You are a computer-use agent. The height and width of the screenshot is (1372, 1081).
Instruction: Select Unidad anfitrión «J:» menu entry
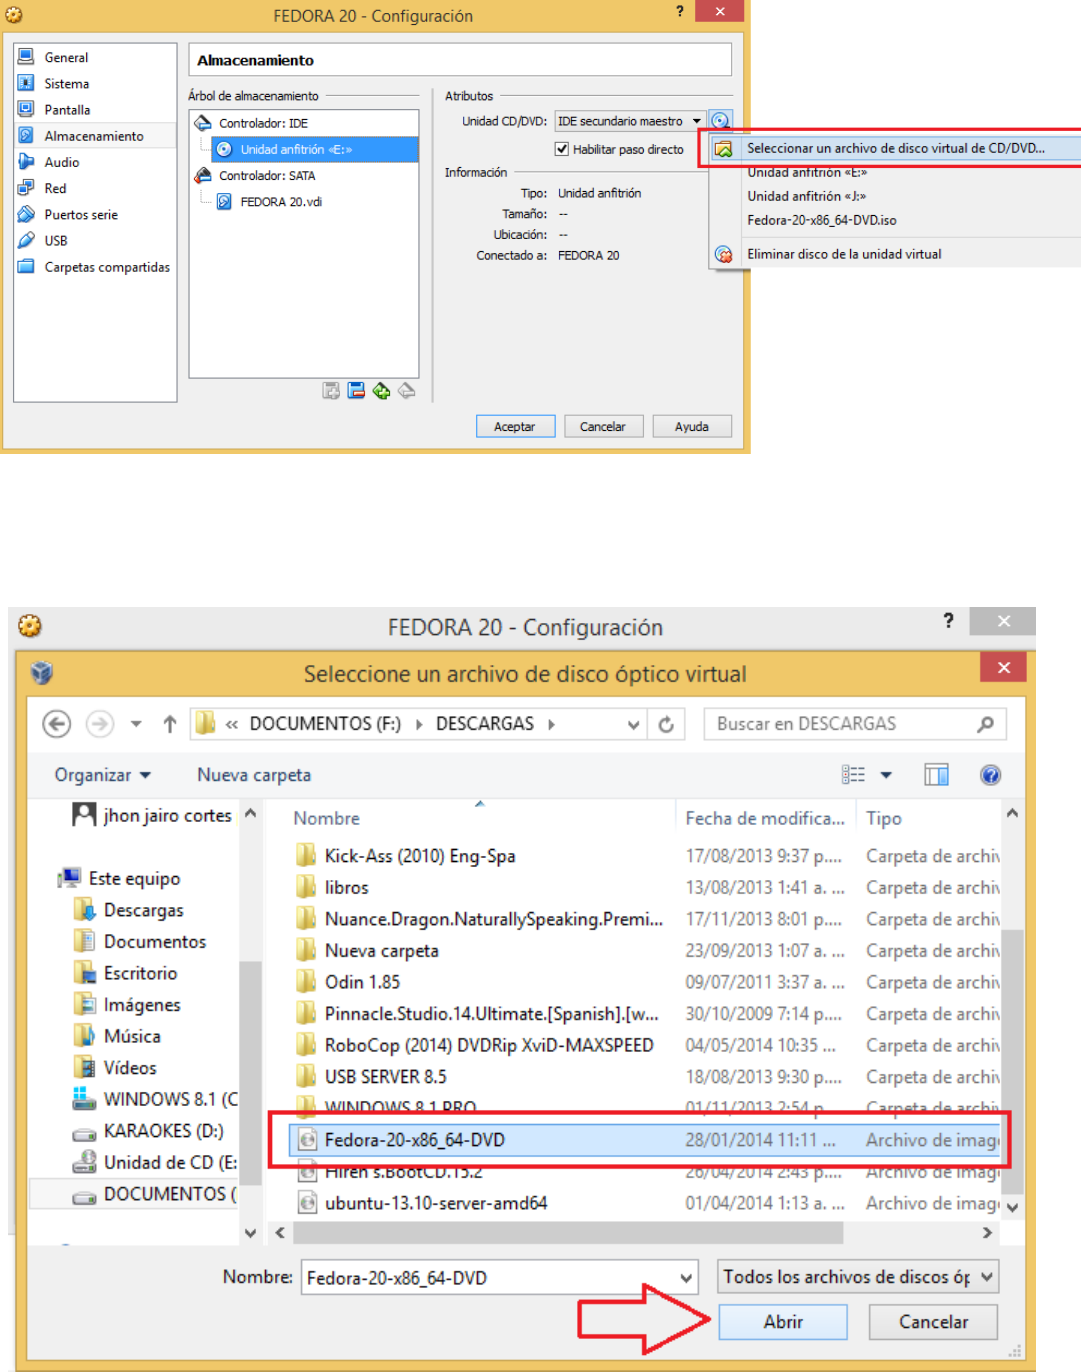[807, 196]
